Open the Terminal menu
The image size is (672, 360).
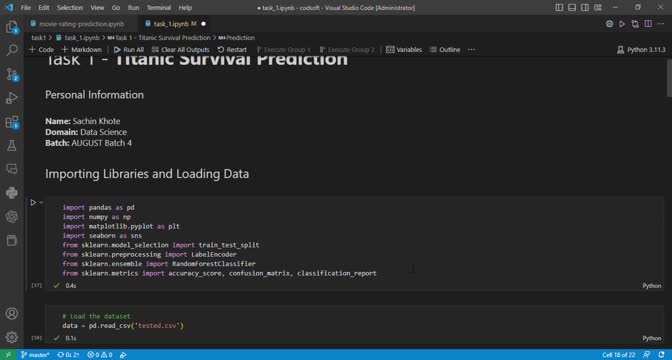pos(159,8)
